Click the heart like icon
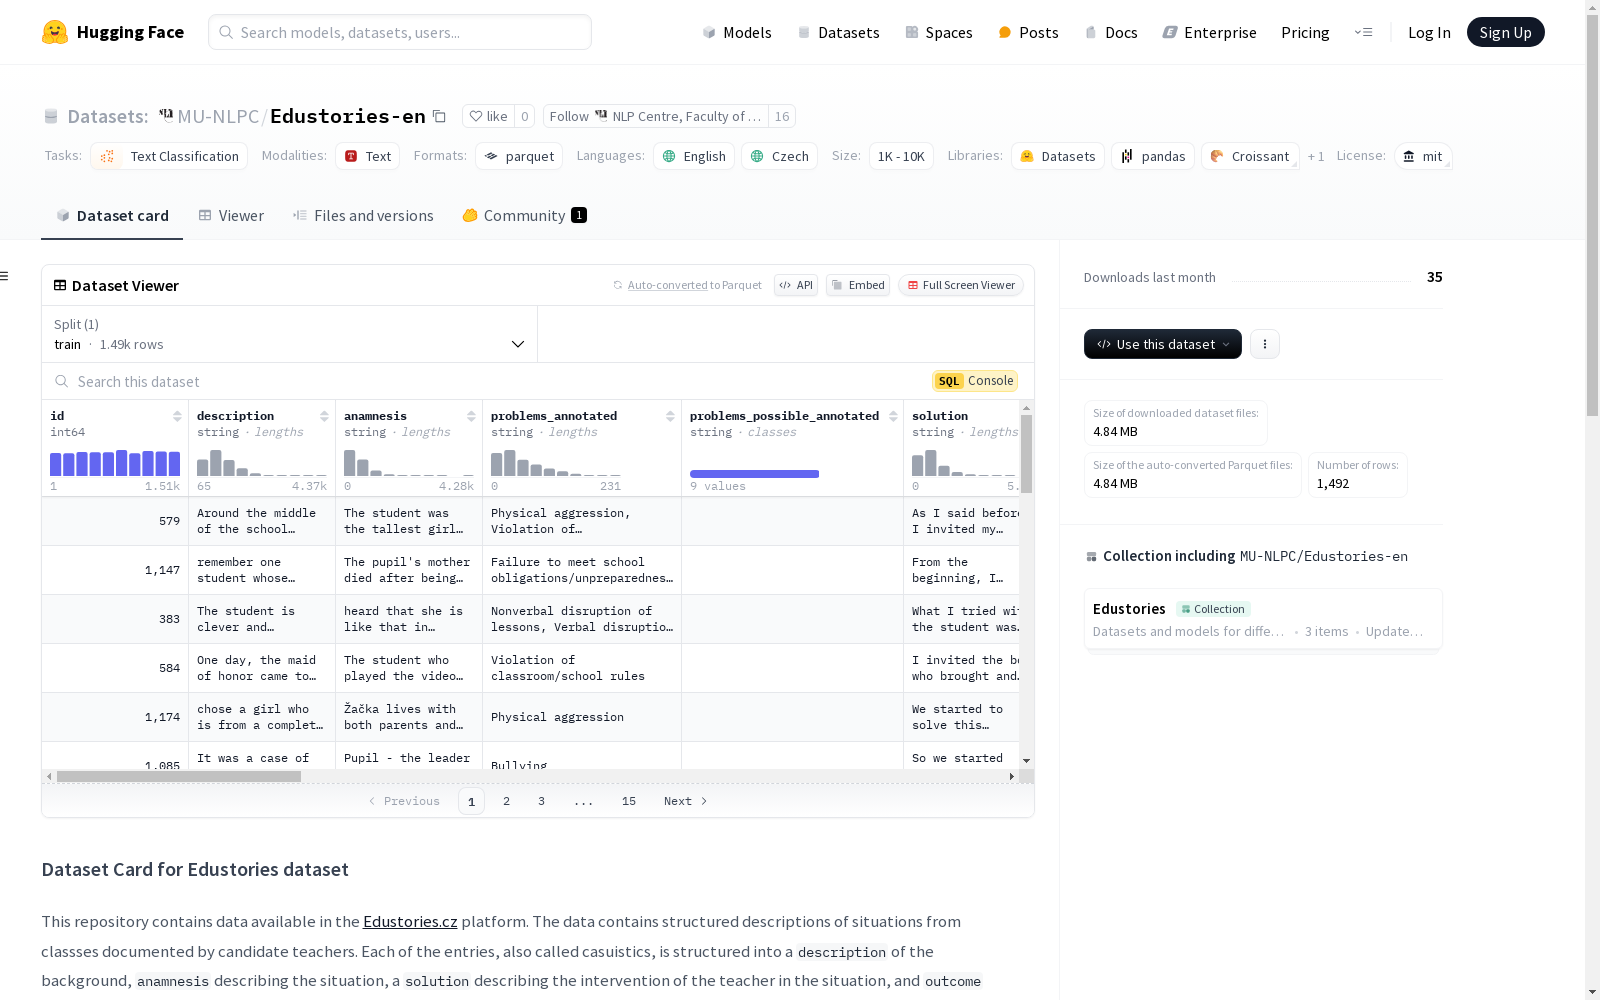 click(476, 116)
